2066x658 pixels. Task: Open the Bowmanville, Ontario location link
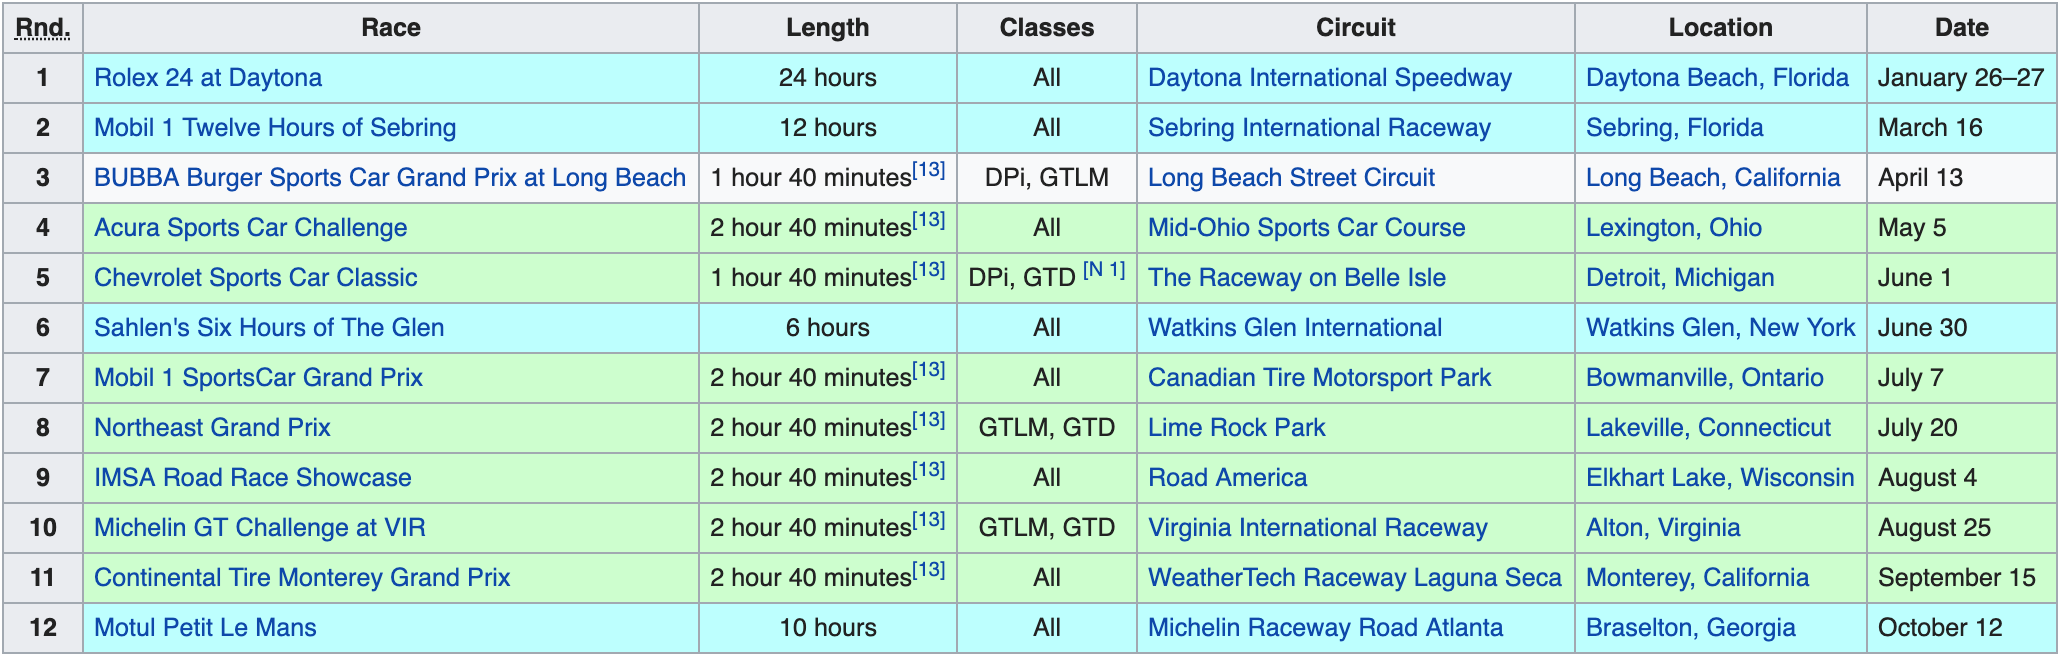(x=1705, y=378)
